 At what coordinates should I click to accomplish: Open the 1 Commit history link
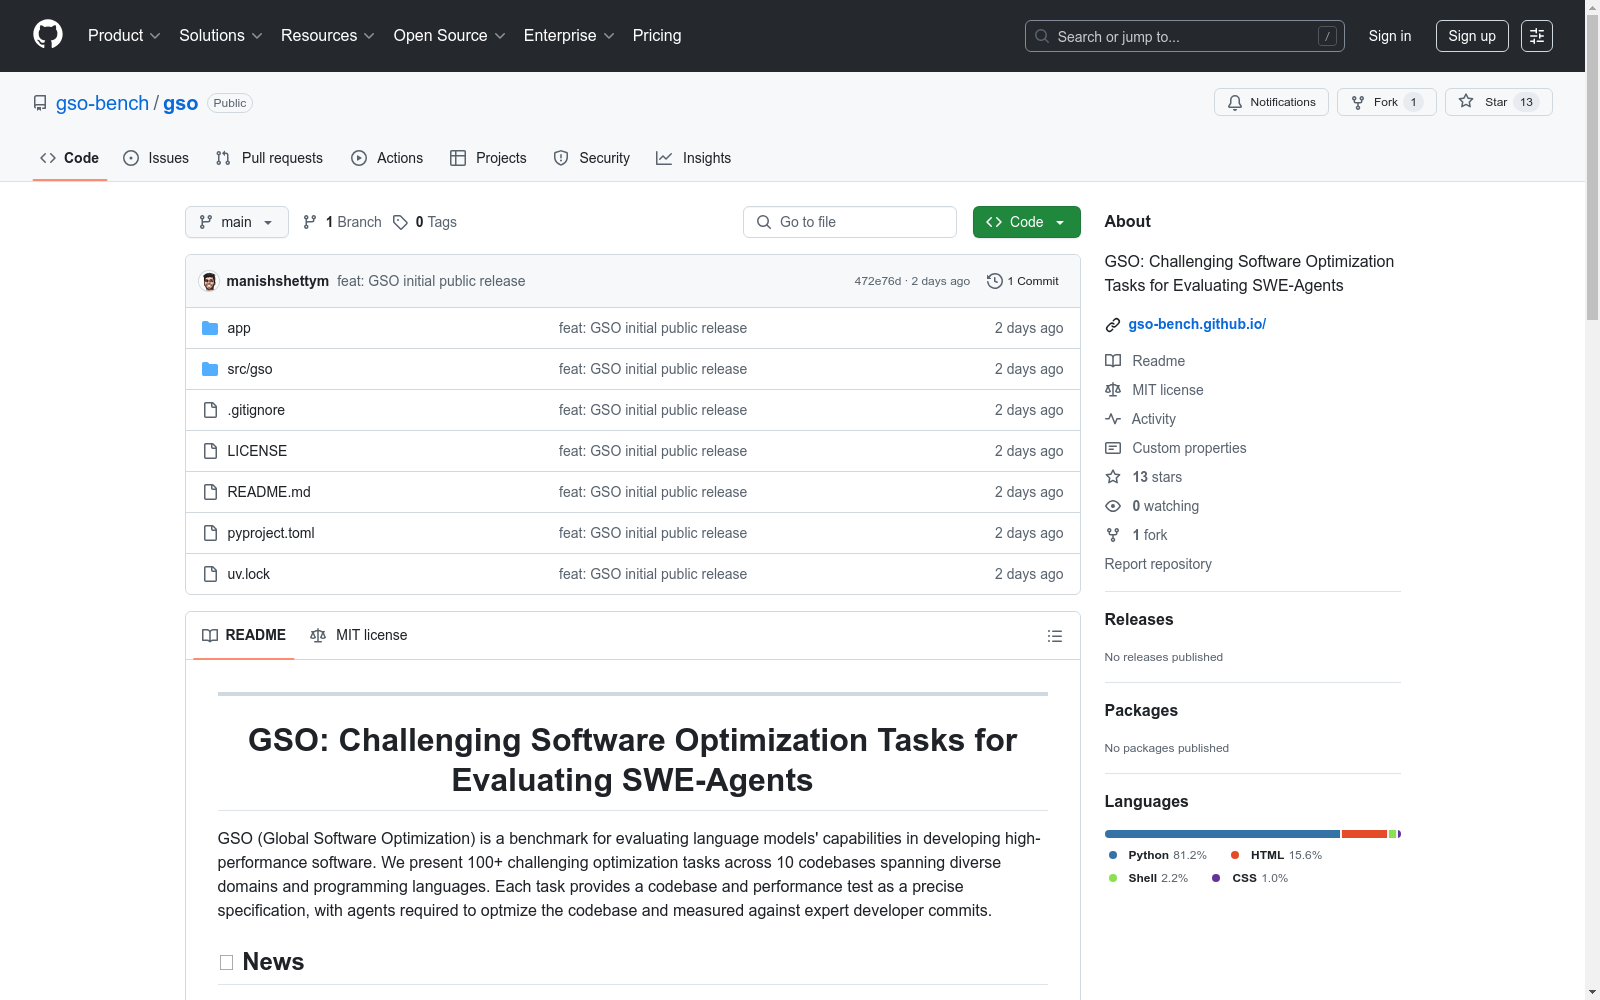pyautogui.click(x=1023, y=281)
